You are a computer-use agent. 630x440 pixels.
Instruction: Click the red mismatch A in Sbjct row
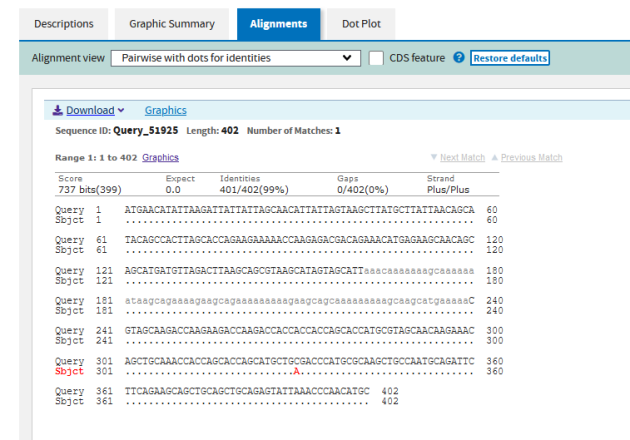coord(296,371)
